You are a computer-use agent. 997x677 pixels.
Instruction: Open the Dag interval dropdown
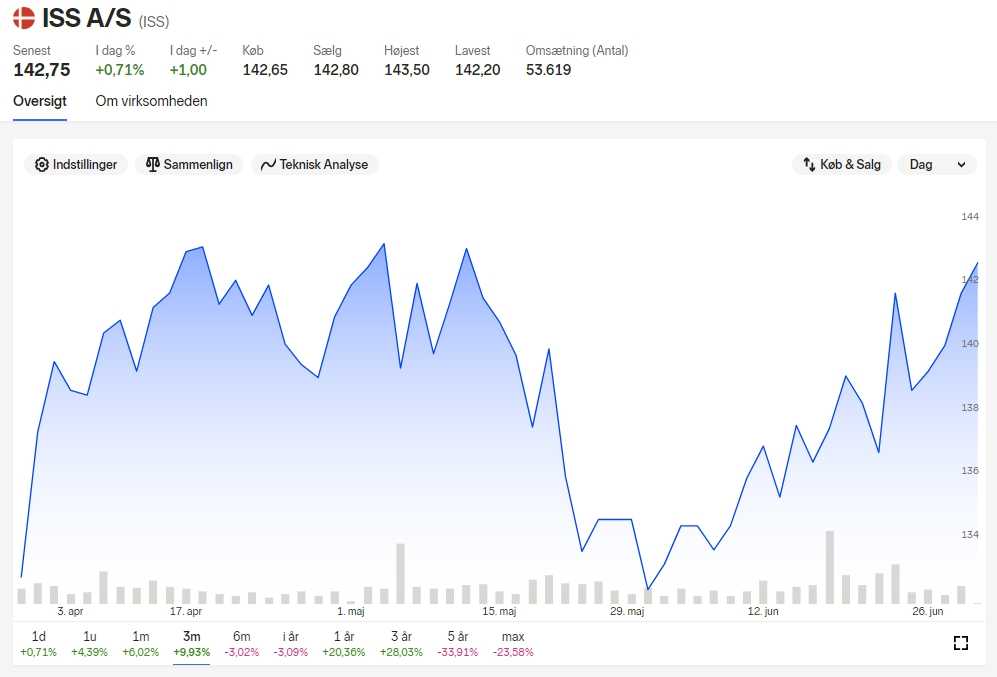(x=937, y=165)
